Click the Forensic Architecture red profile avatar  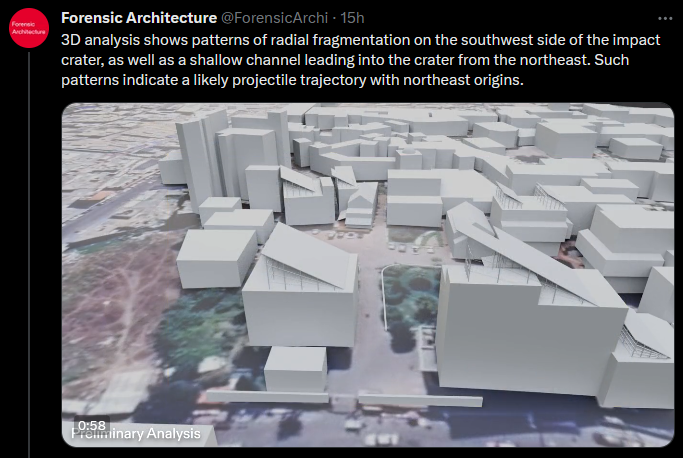click(30, 30)
